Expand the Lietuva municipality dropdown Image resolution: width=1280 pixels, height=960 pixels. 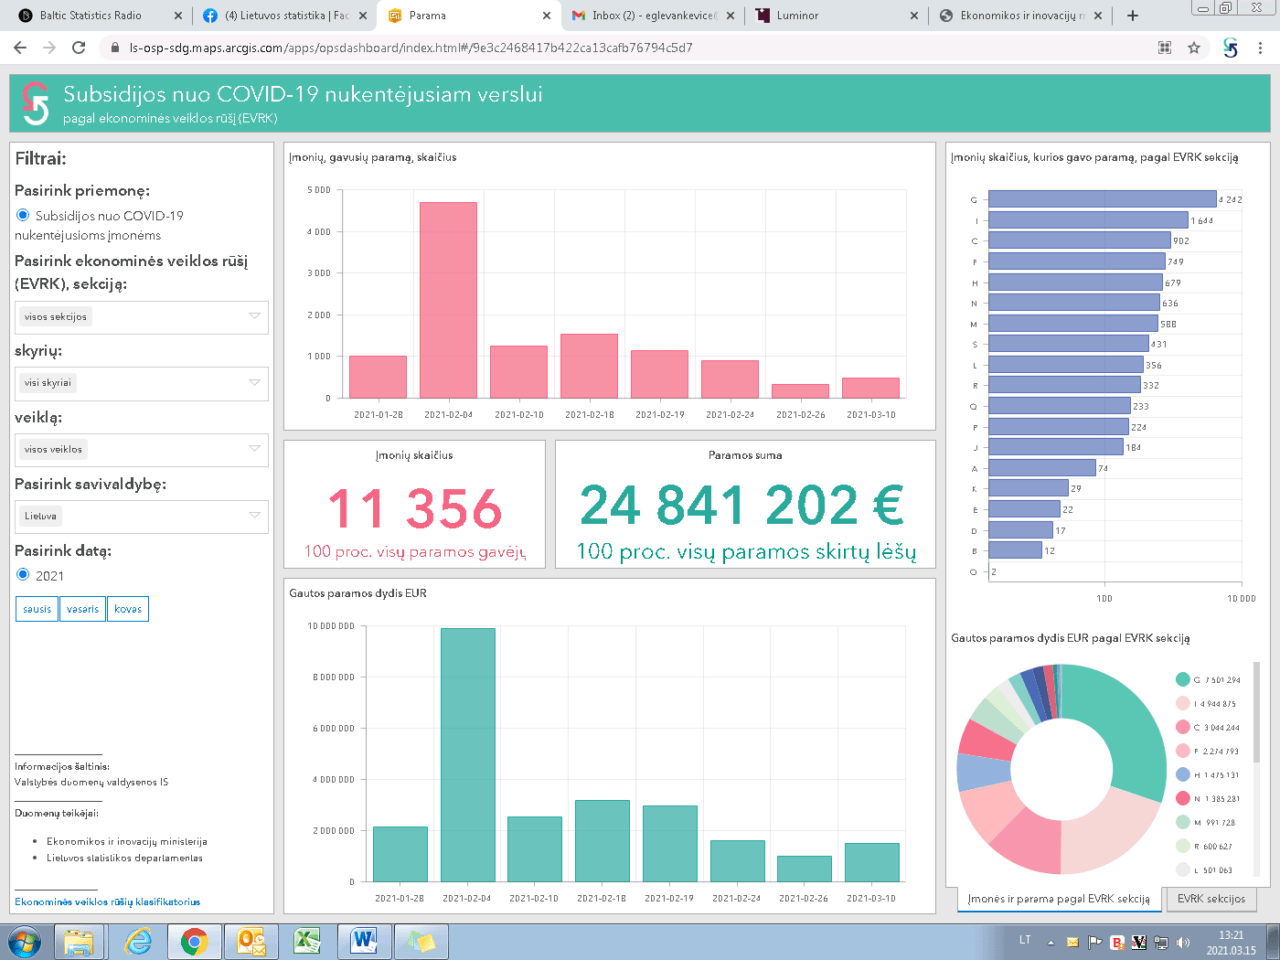coord(141,516)
